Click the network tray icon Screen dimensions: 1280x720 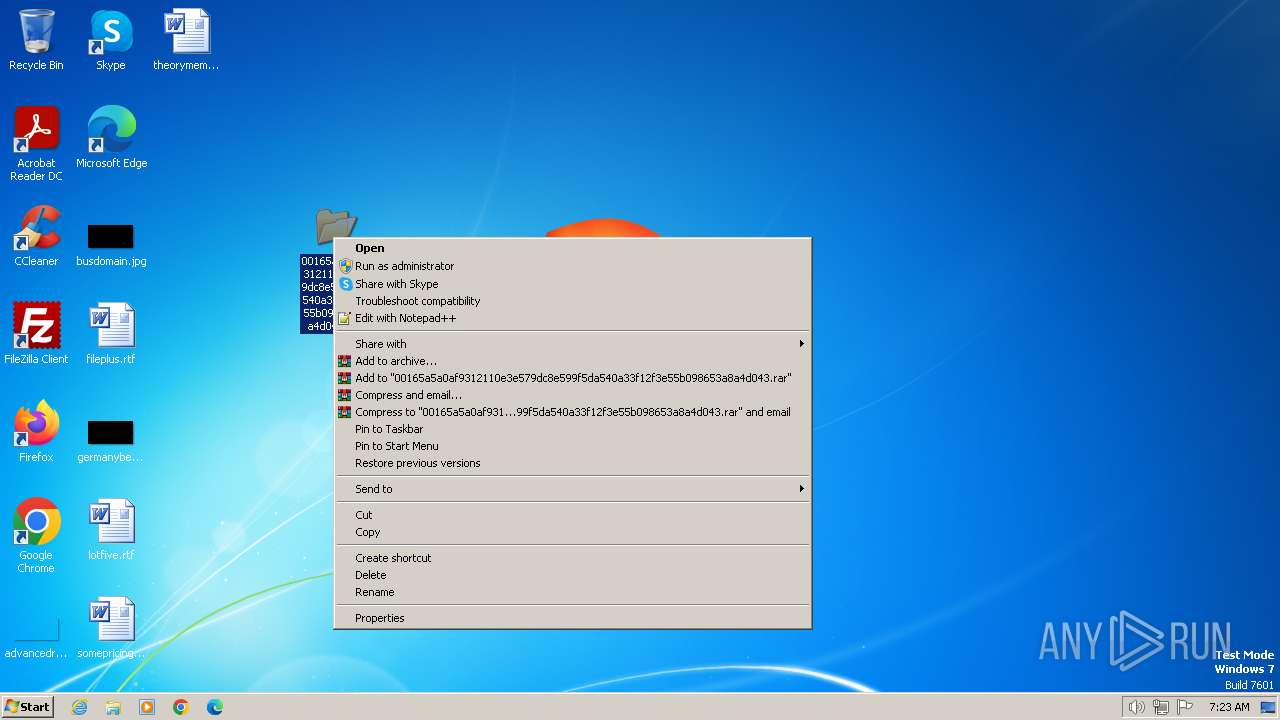[x=1161, y=707]
